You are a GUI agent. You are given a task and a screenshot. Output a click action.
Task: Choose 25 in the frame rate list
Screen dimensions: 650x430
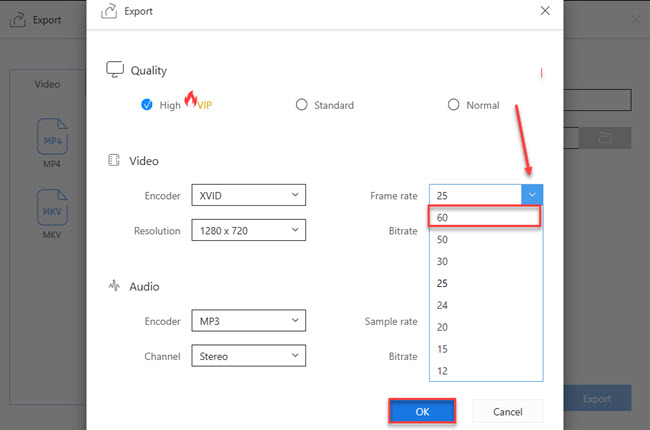(485, 283)
